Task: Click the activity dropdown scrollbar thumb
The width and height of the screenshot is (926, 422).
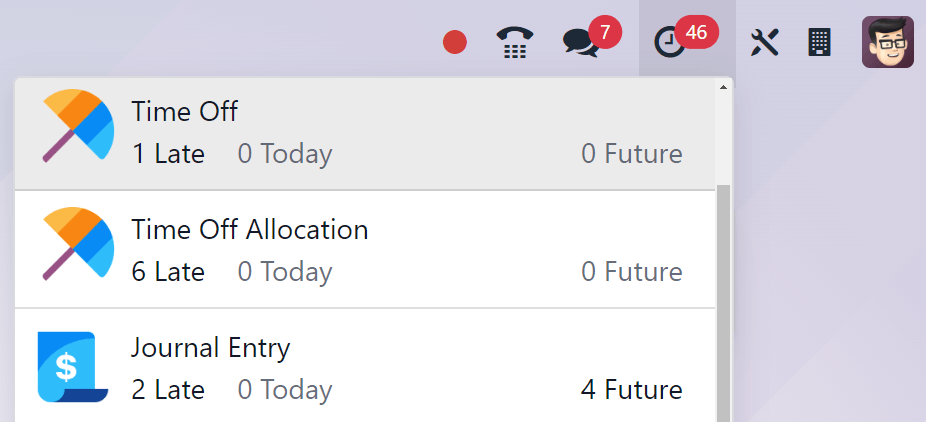Action: [723, 300]
